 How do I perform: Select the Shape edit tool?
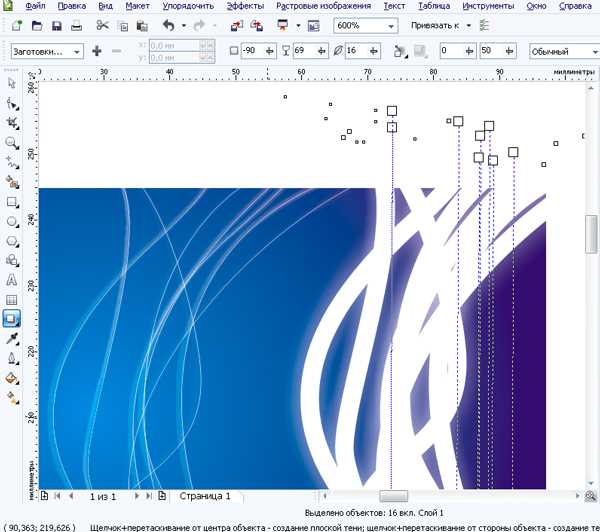(x=12, y=104)
